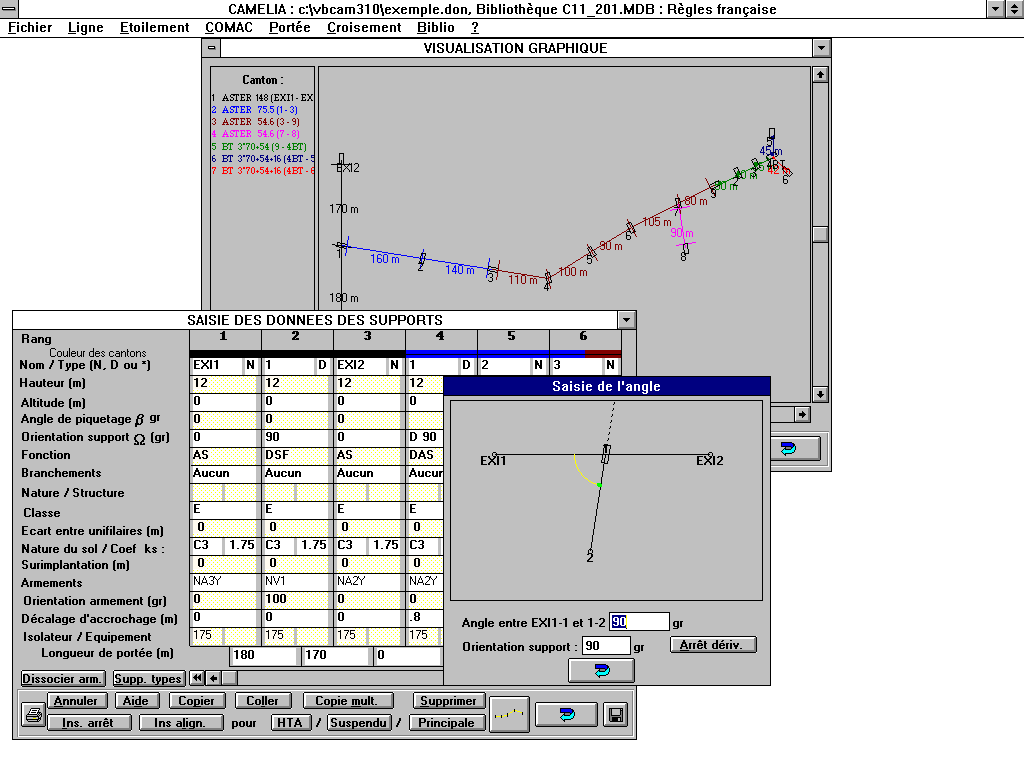Click the vertical scrollbar thumb in graphic view
The image size is (1024, 768).
(x=820, y=234)
